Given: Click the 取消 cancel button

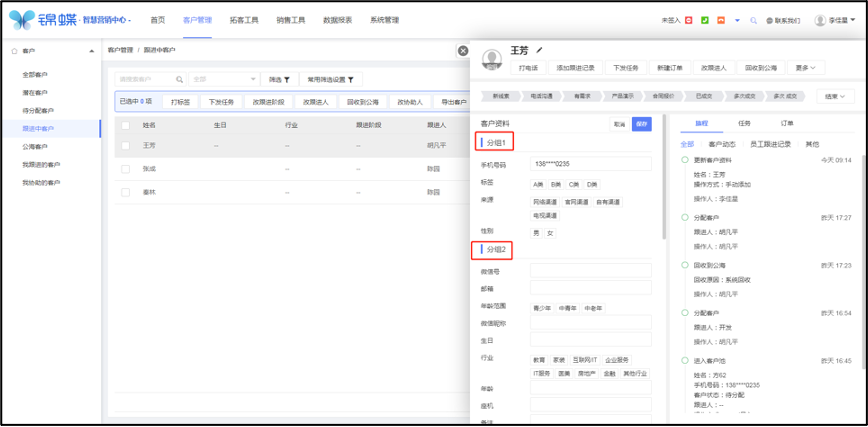Looking at the screenshot, I should pyautogui.click(x=619, y=125).
